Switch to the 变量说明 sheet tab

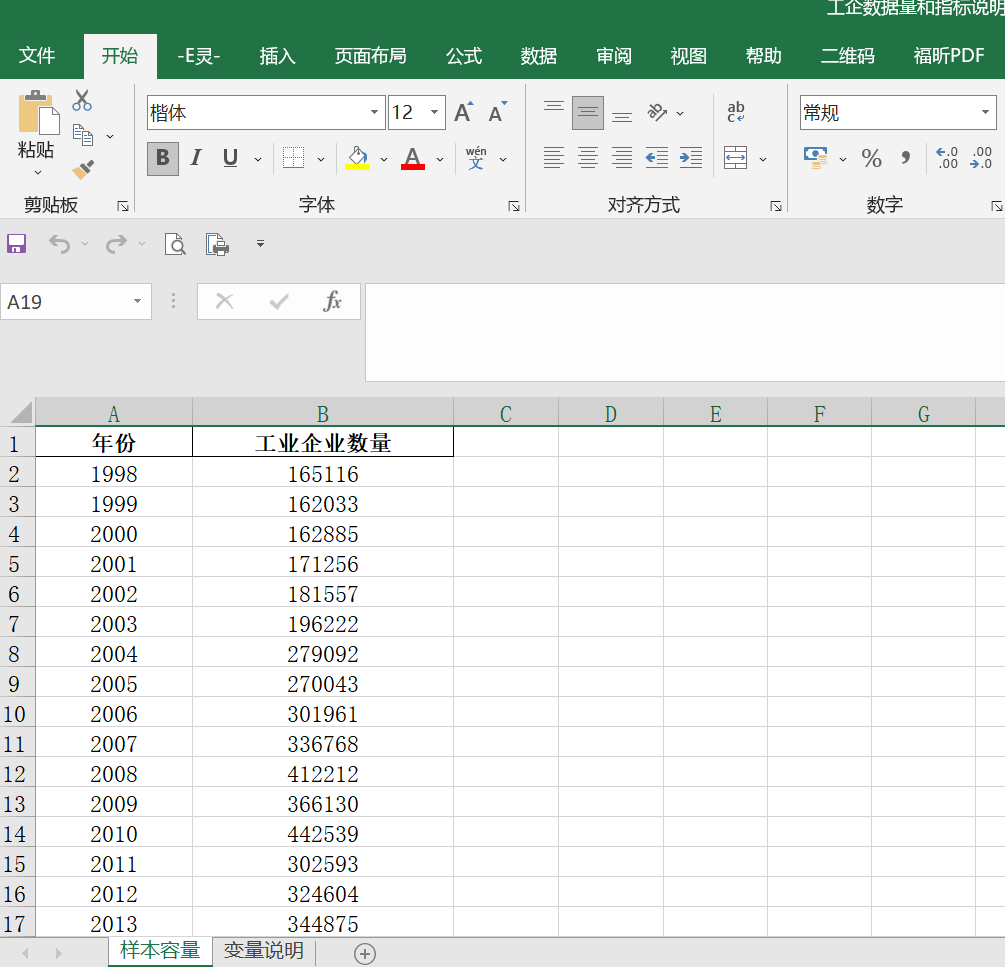[x=264, y=951]
